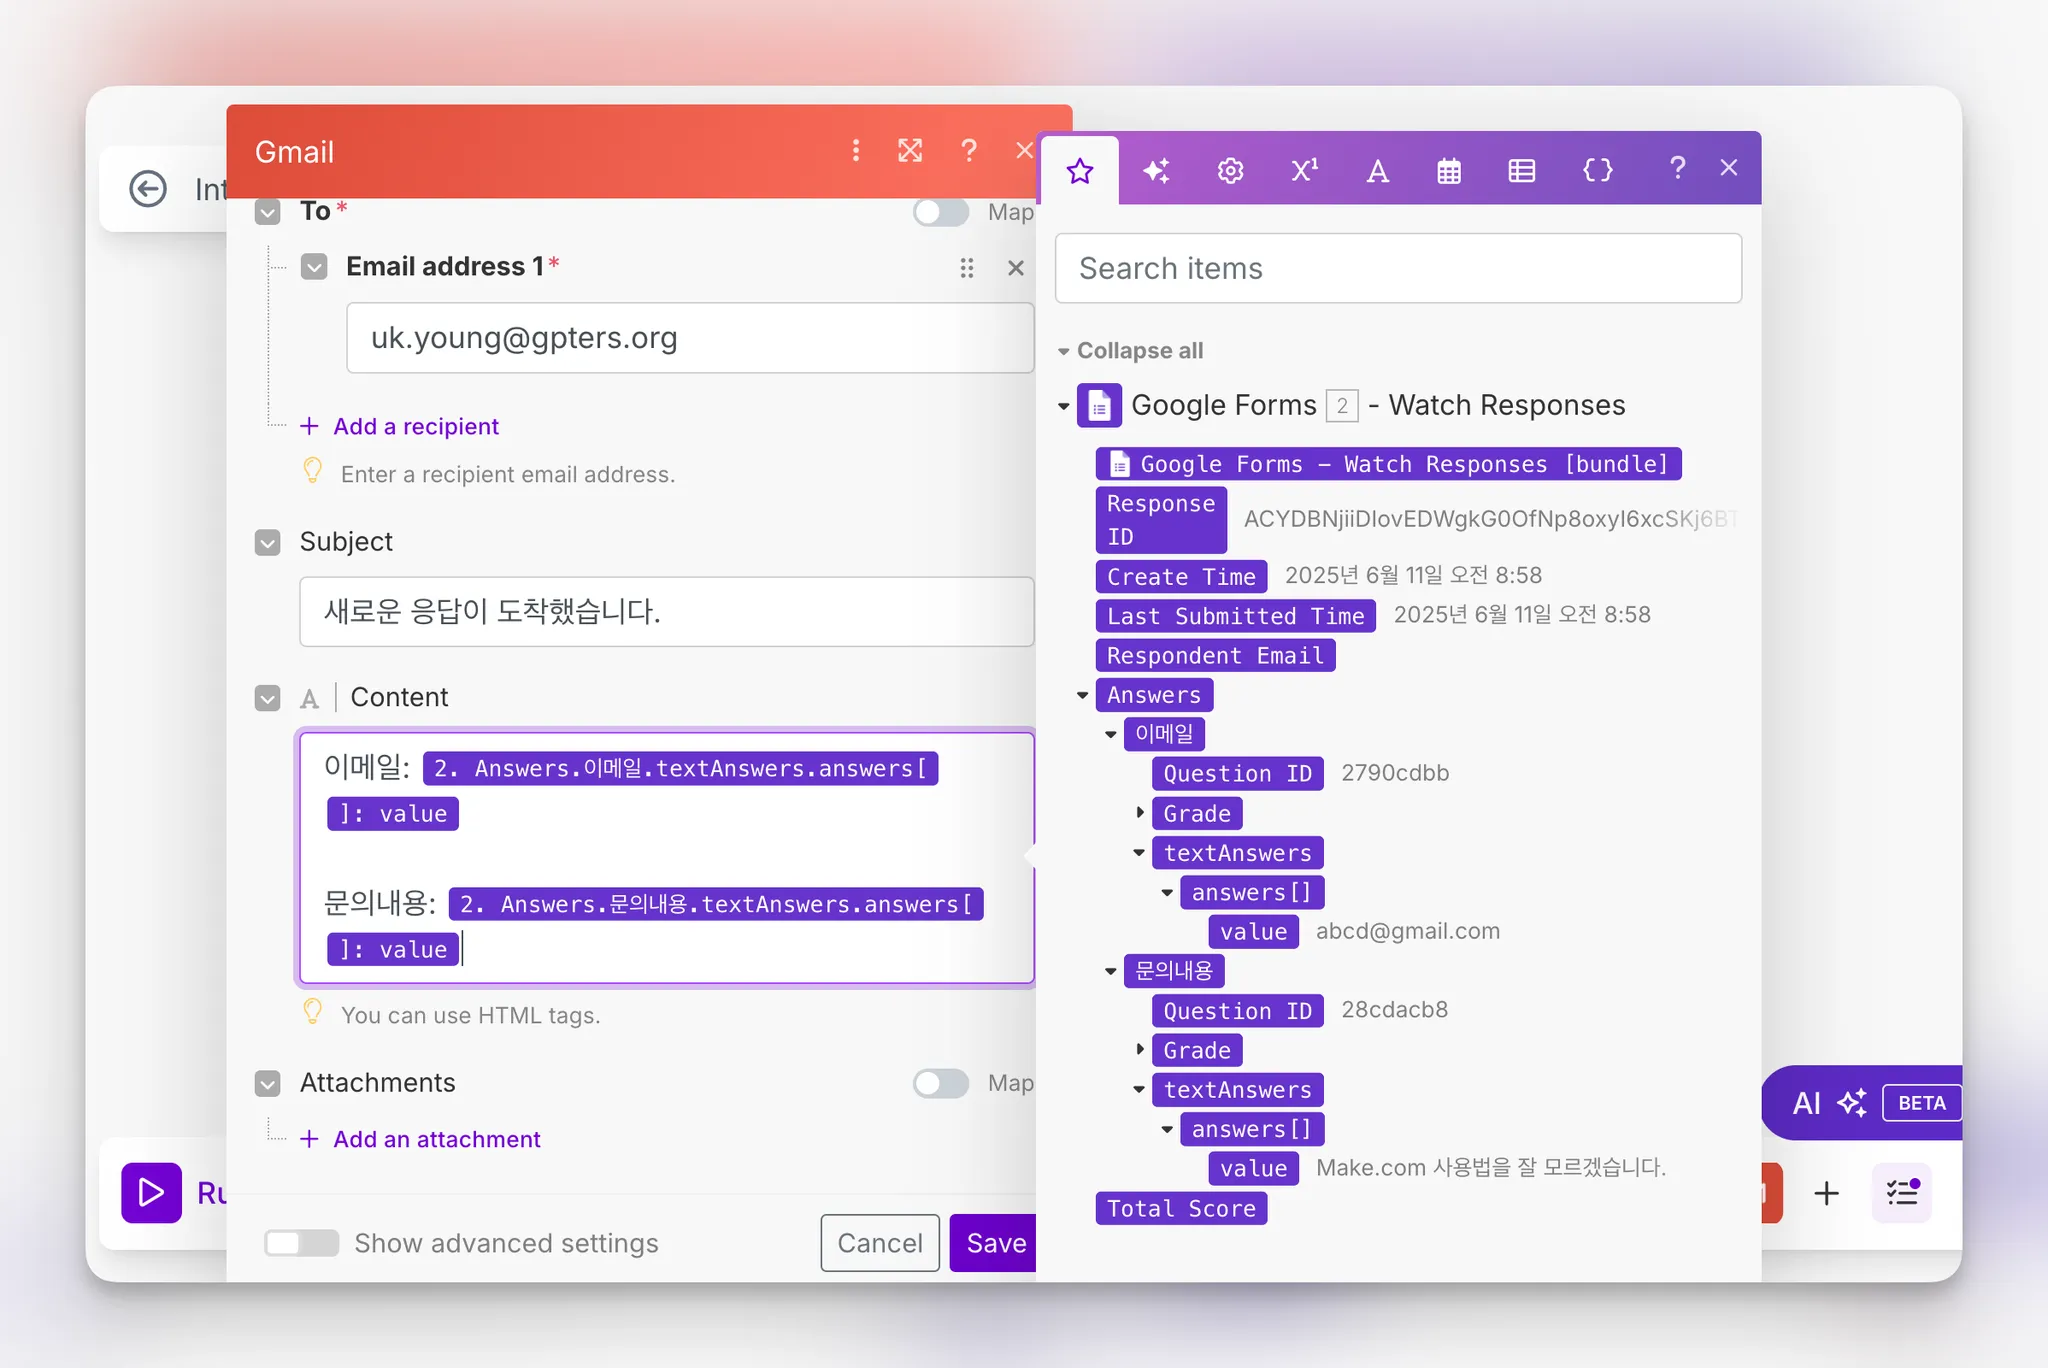Switch to general functions gear tab

(1230, 171)
